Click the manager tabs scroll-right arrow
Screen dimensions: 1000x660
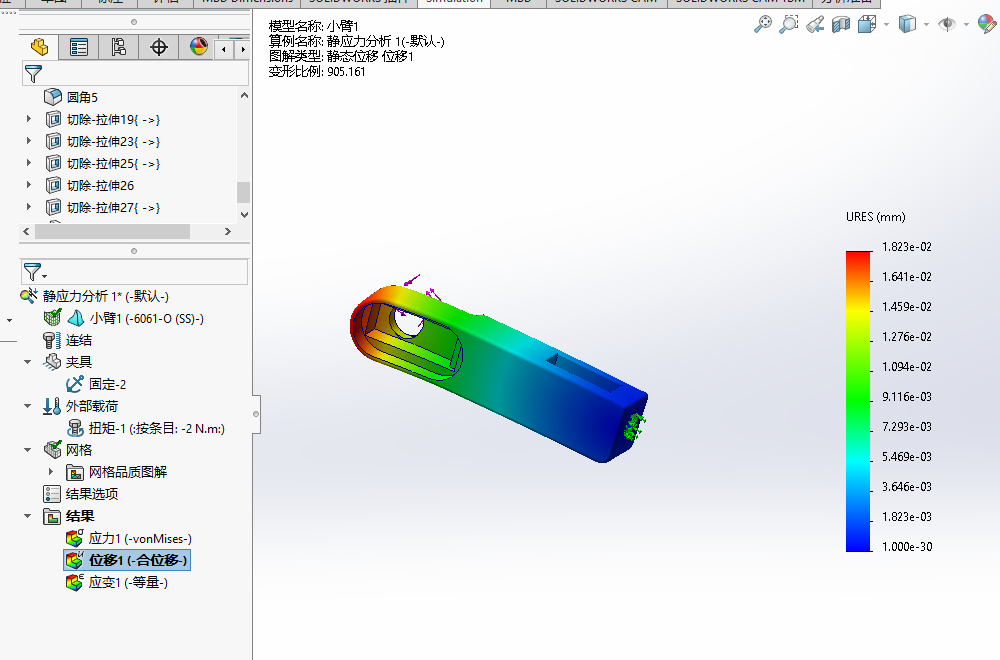242,49
